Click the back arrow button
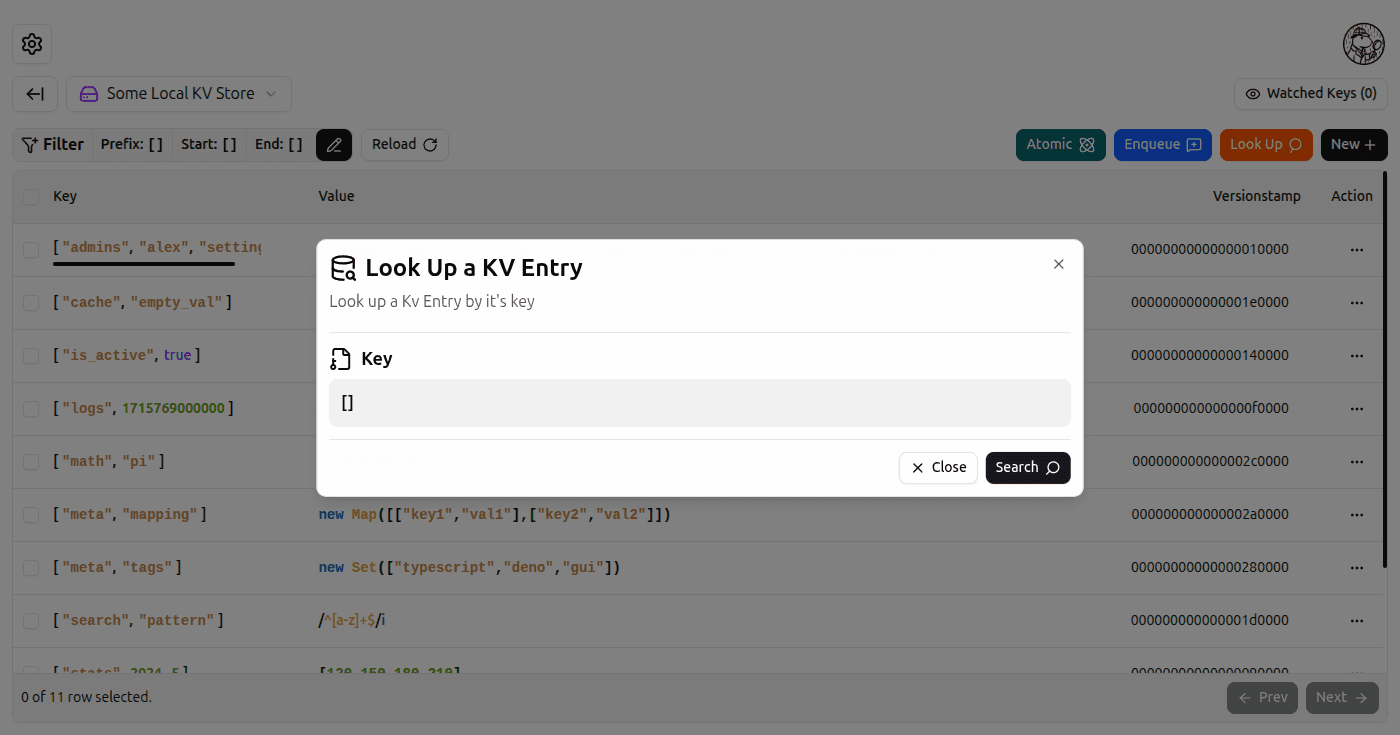Viewport: 1400px width, 735px height. pyautogui.click(x=35, y=94)
